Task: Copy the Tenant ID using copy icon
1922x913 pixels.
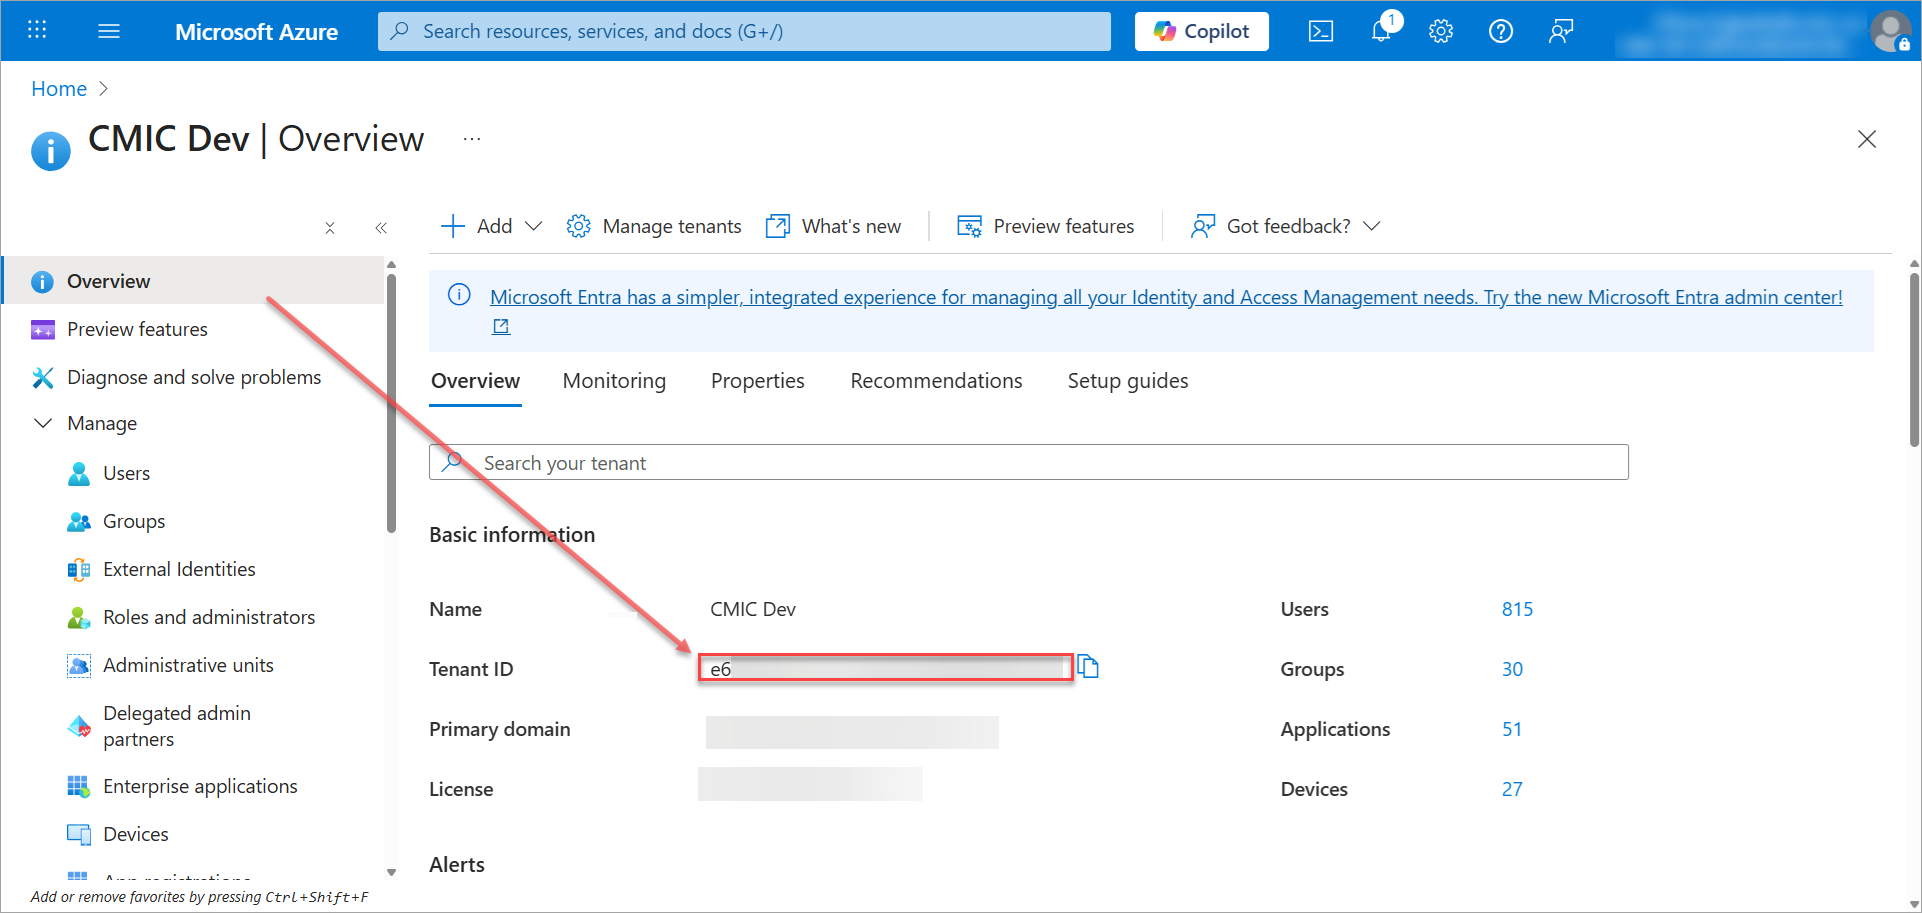Action: coord(1089,667)
